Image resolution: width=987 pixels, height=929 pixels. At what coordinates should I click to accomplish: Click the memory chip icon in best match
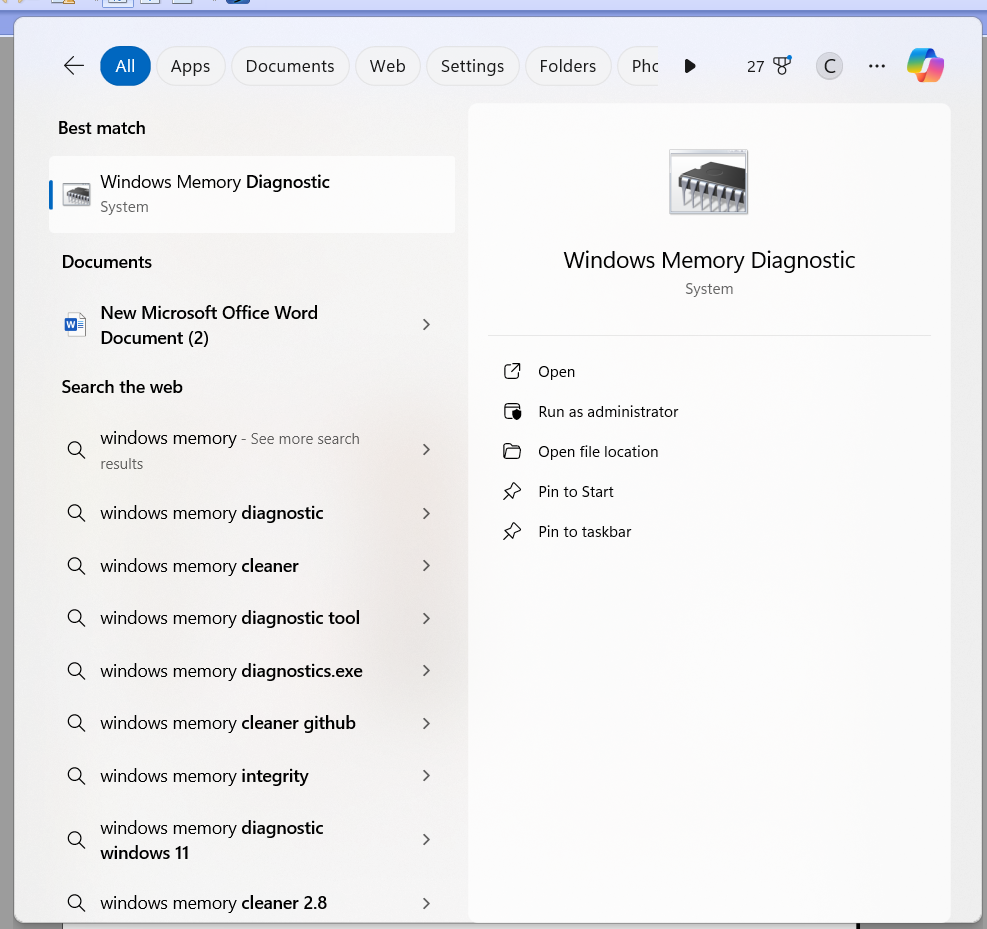(x=77, y=194)
